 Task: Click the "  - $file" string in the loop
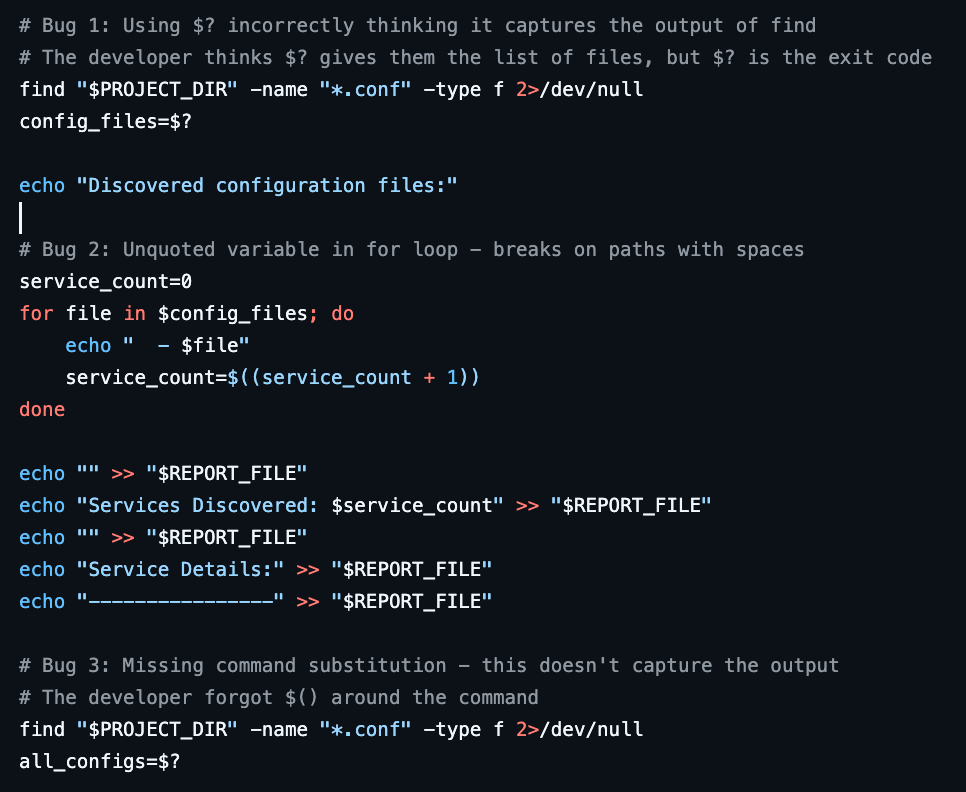click(x=185, y=345)
